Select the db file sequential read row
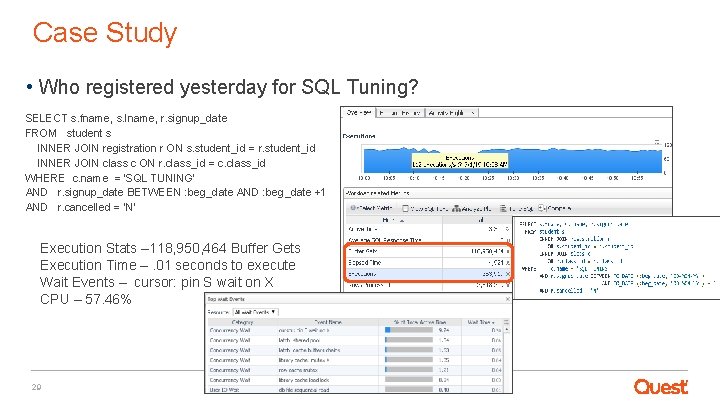The width and height of the screenshot is (720, 405). tap(355, 389)
